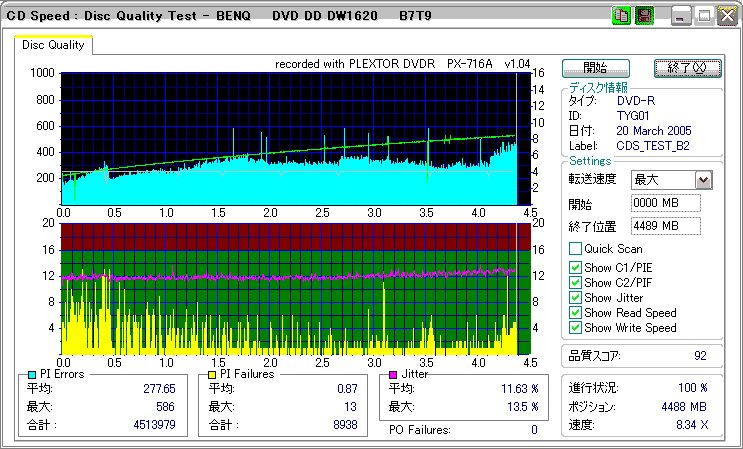This screenshot has width=743, height=449.
Task: Click the floppy disk save icon
Action: pos(644,16)
